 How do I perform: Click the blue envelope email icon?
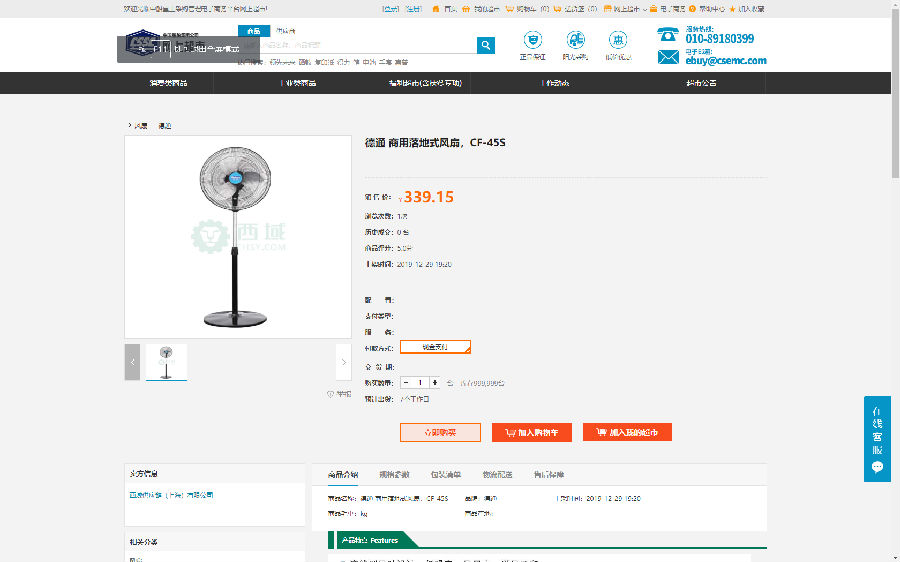click(x=668, y=57)
